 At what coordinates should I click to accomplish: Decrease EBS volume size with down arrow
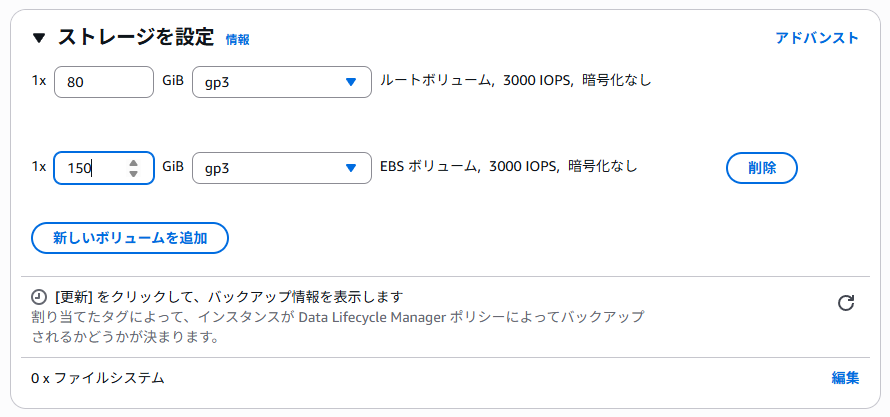[x=133, y=174]
